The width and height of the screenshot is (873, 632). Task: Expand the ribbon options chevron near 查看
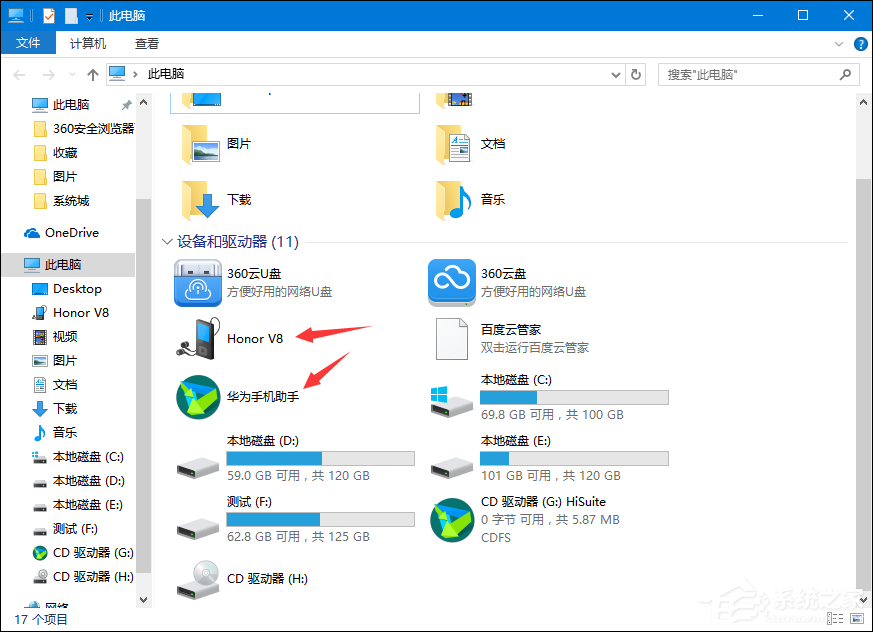point(838,43)
